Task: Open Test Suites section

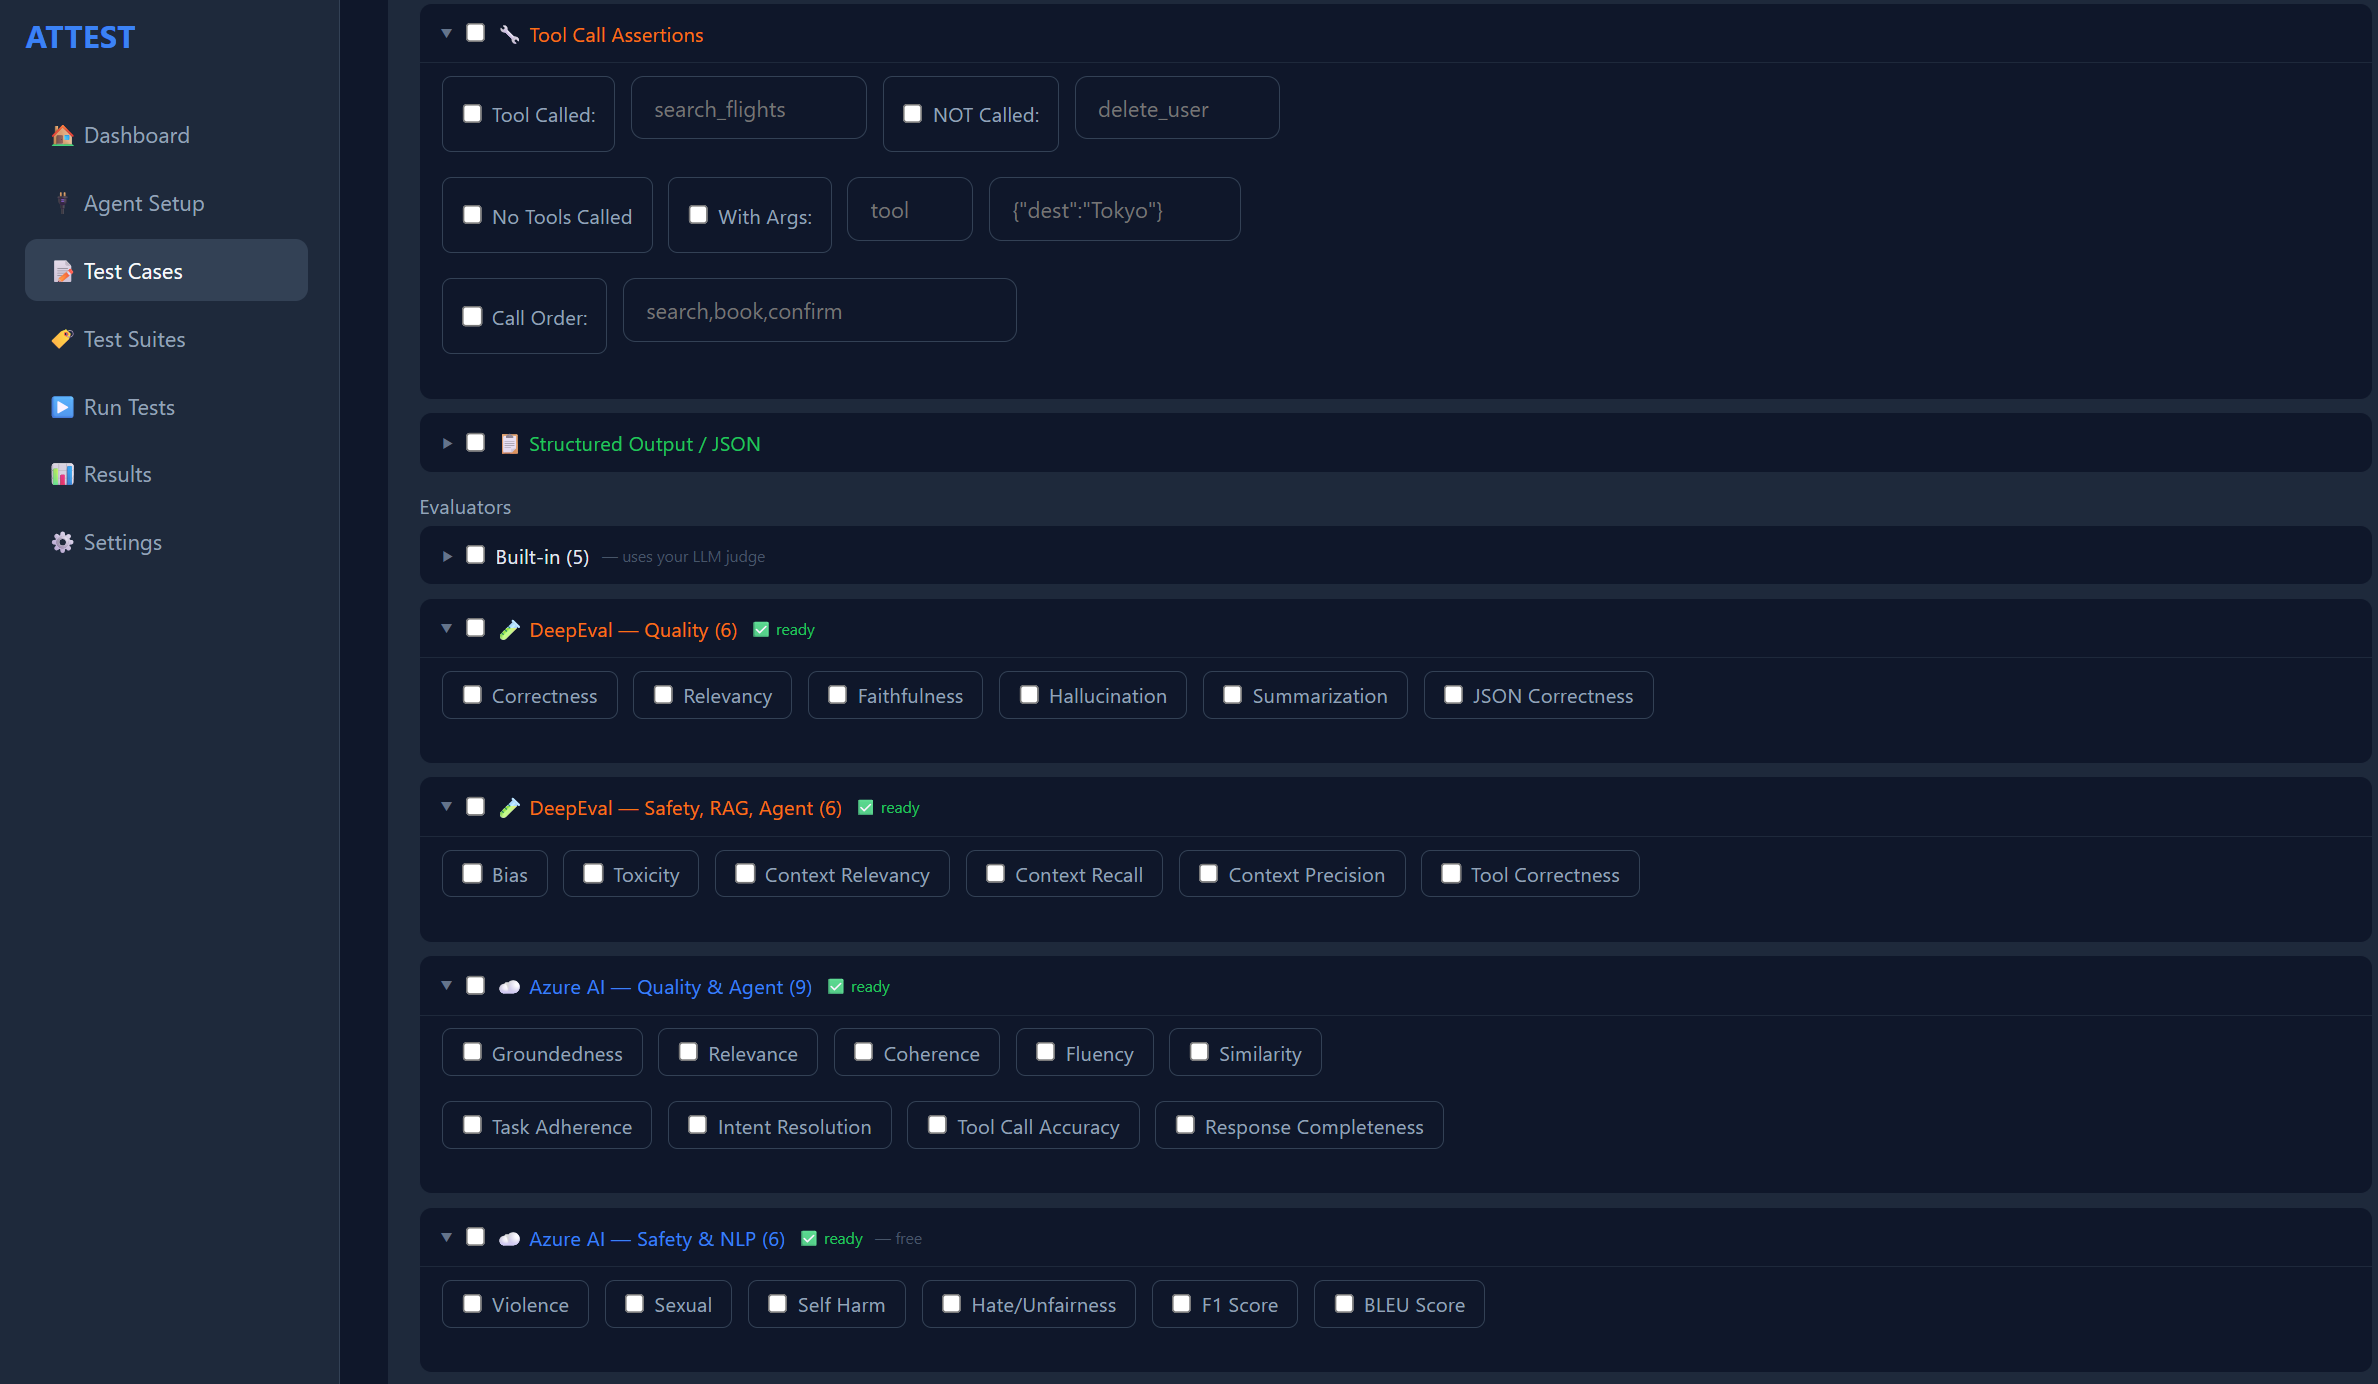Action: (x=166, y=339)
